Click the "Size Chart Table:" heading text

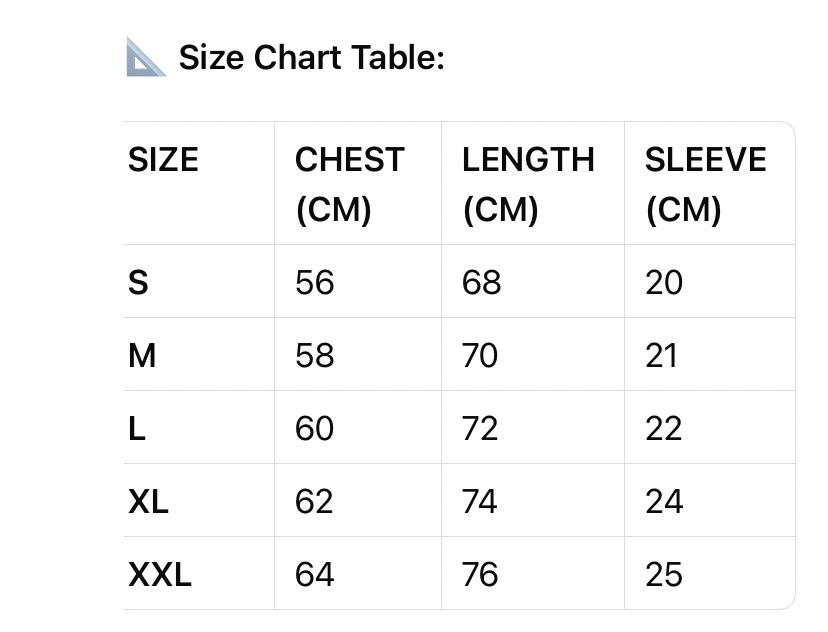click(x=311, y=58)
